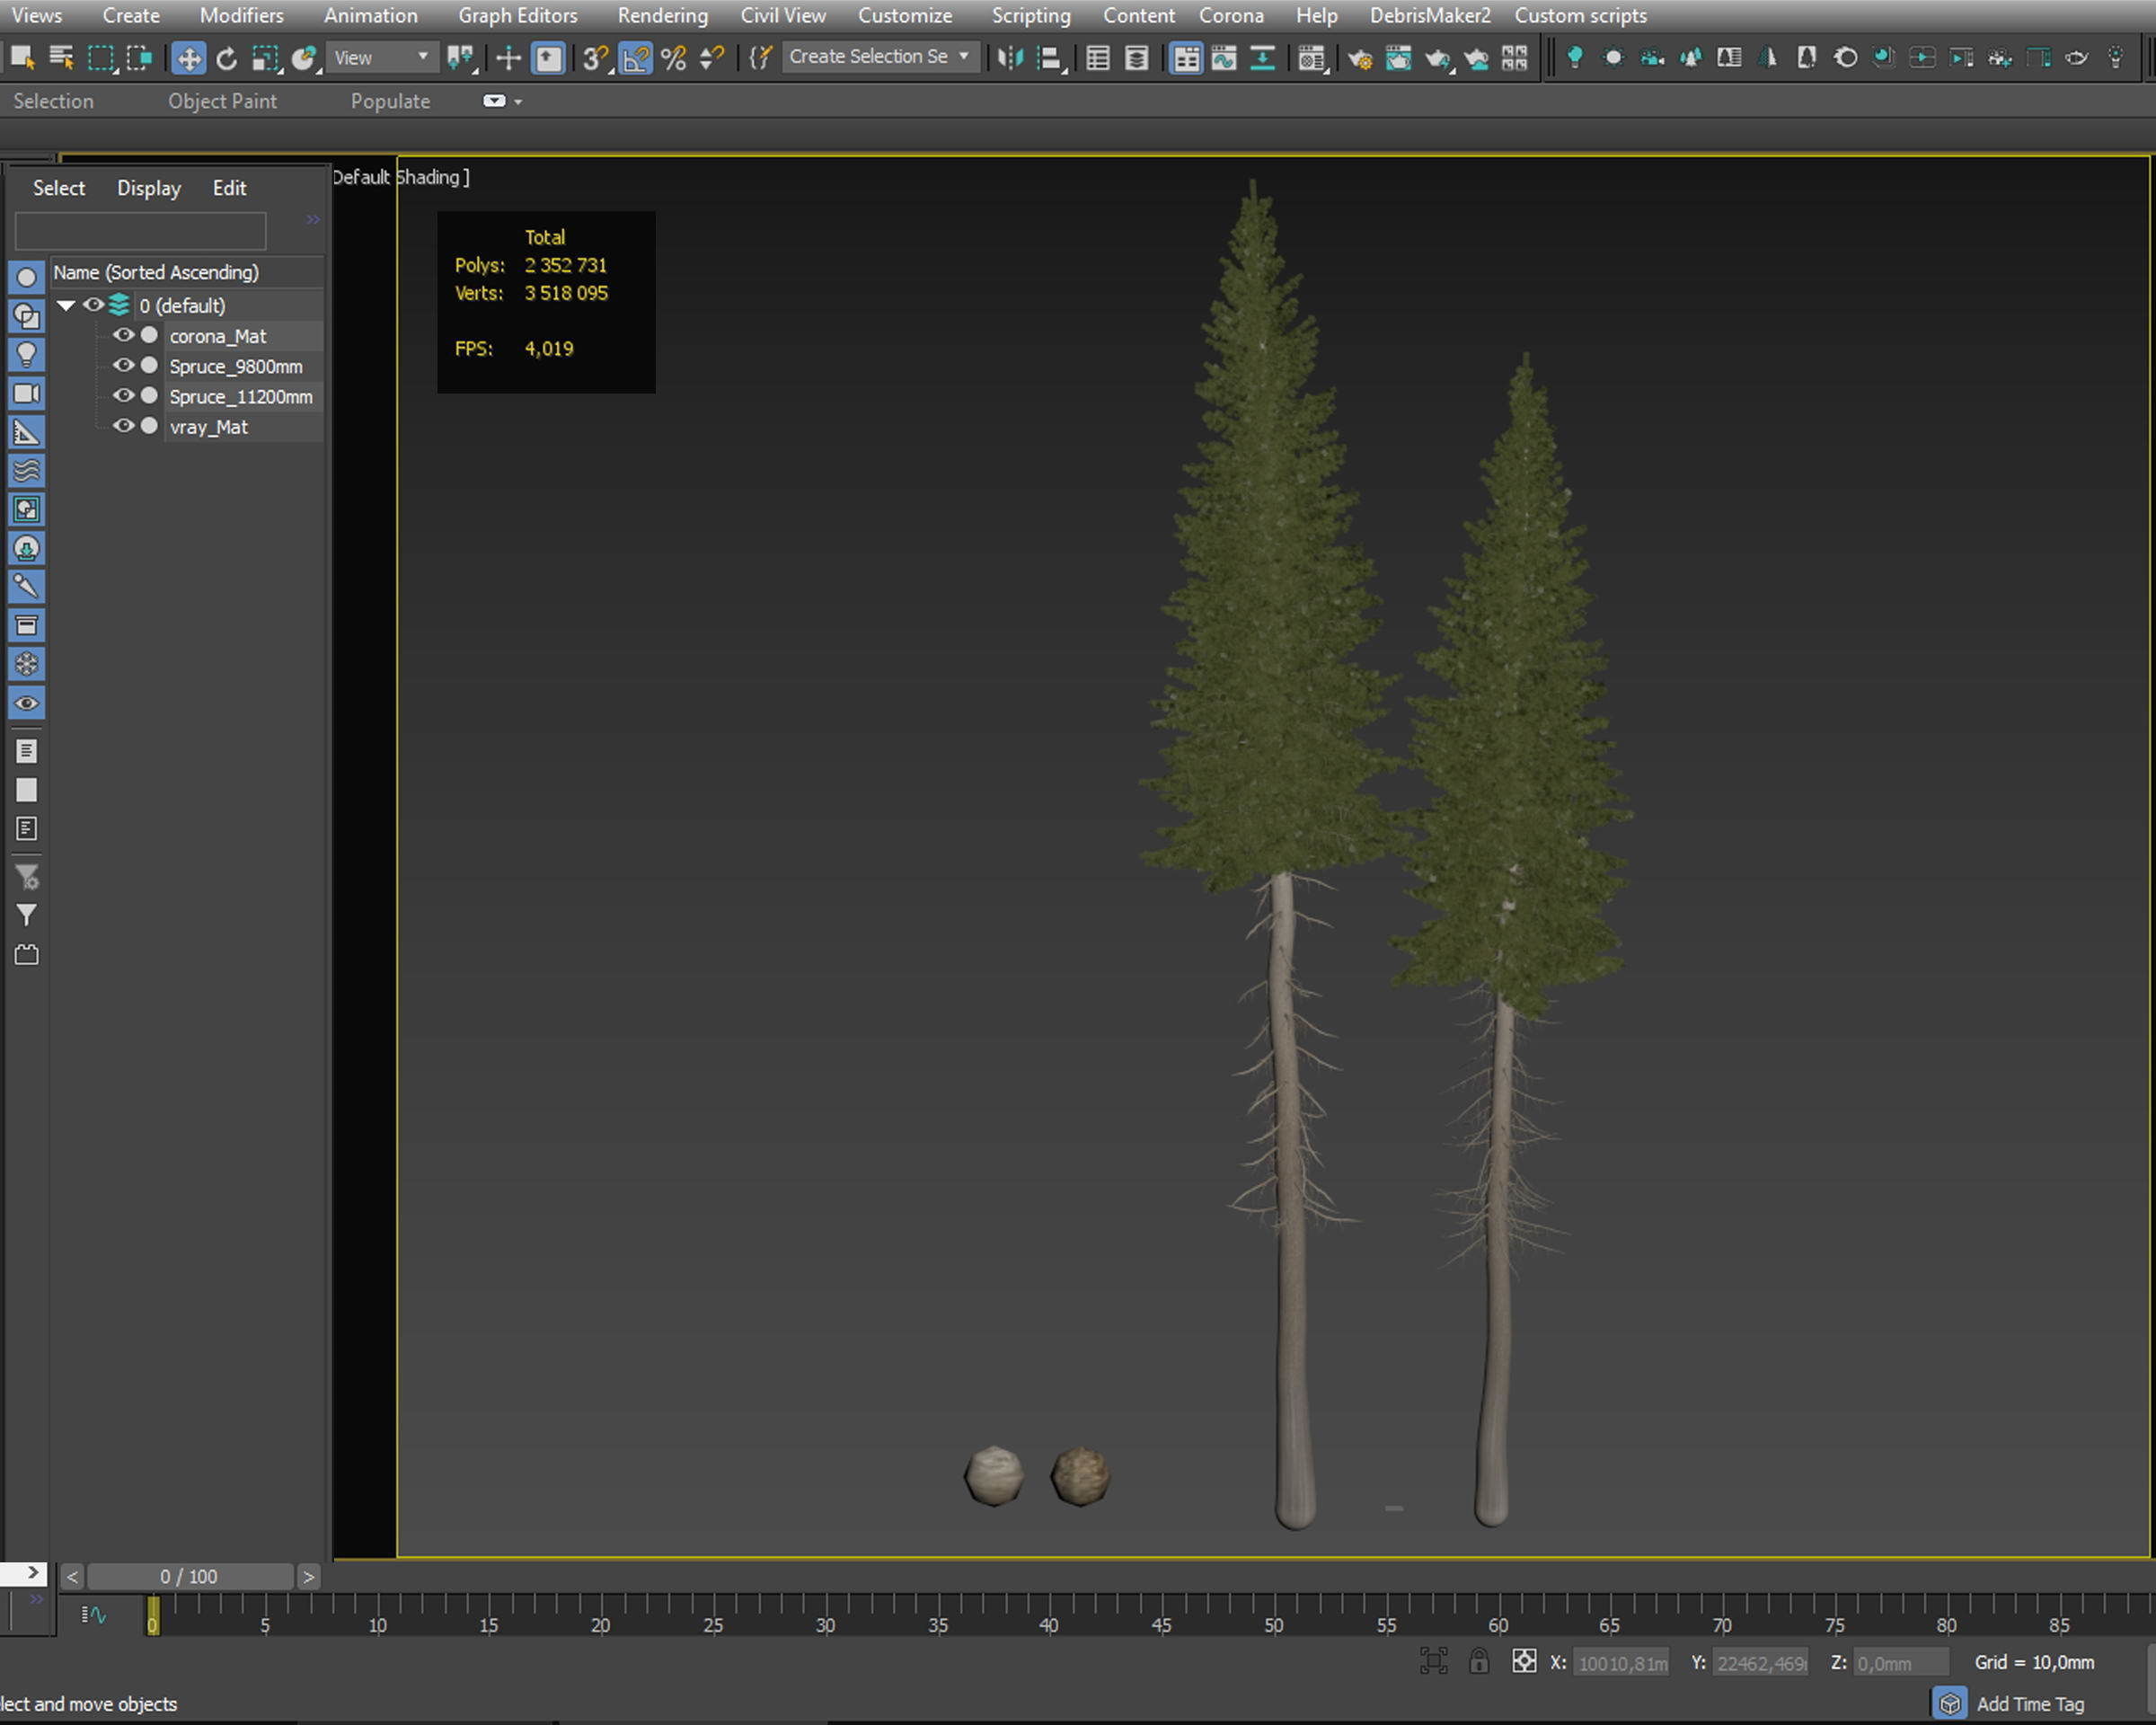The height and width of the screenshot is (1725, 2156).
Task: Toggle Percent Snap button
Action: point(674,58)
